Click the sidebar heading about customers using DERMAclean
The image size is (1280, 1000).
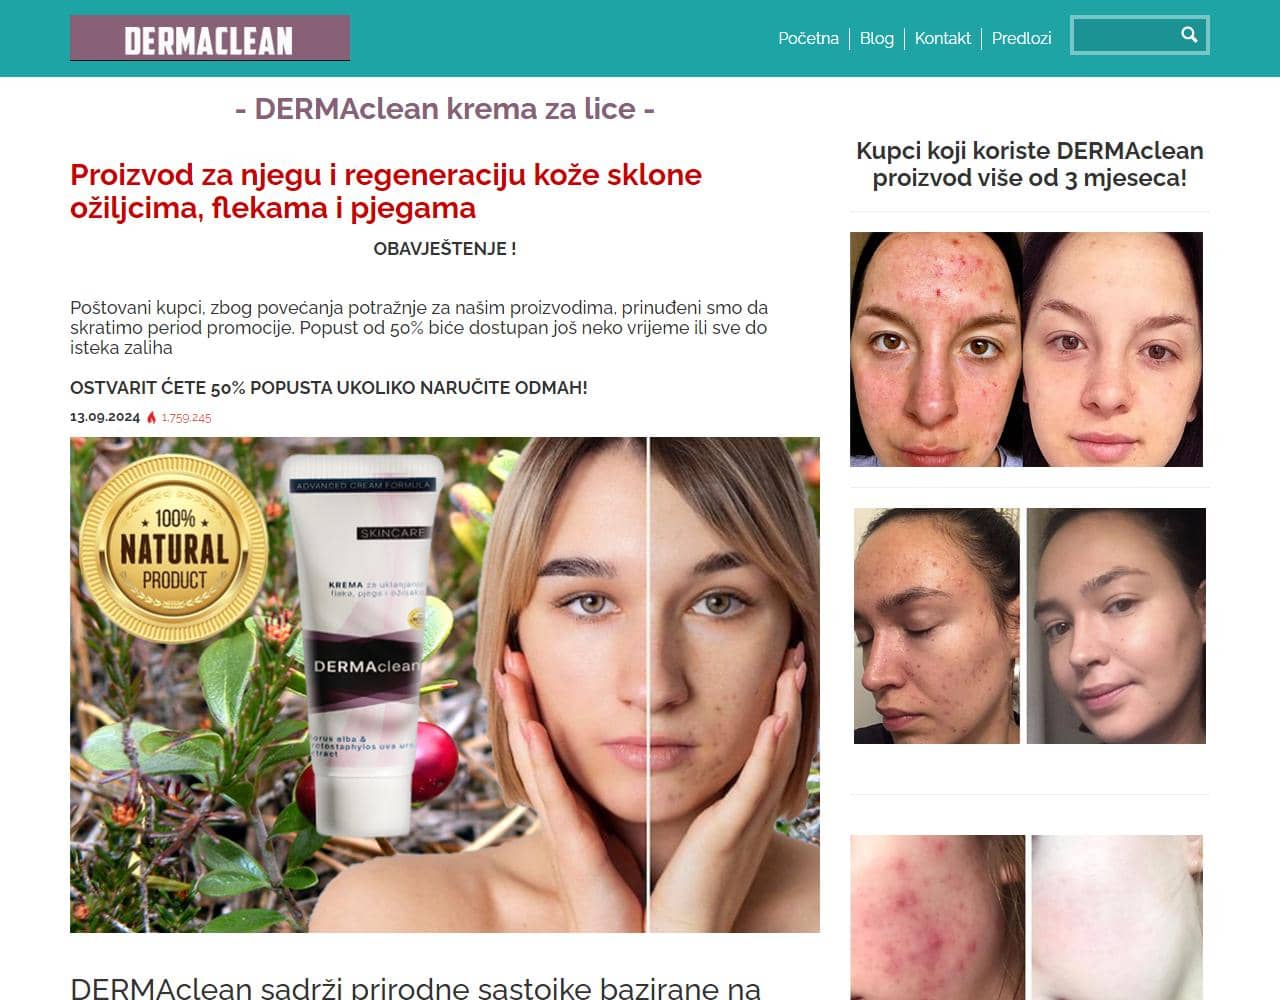[1029, 164]
